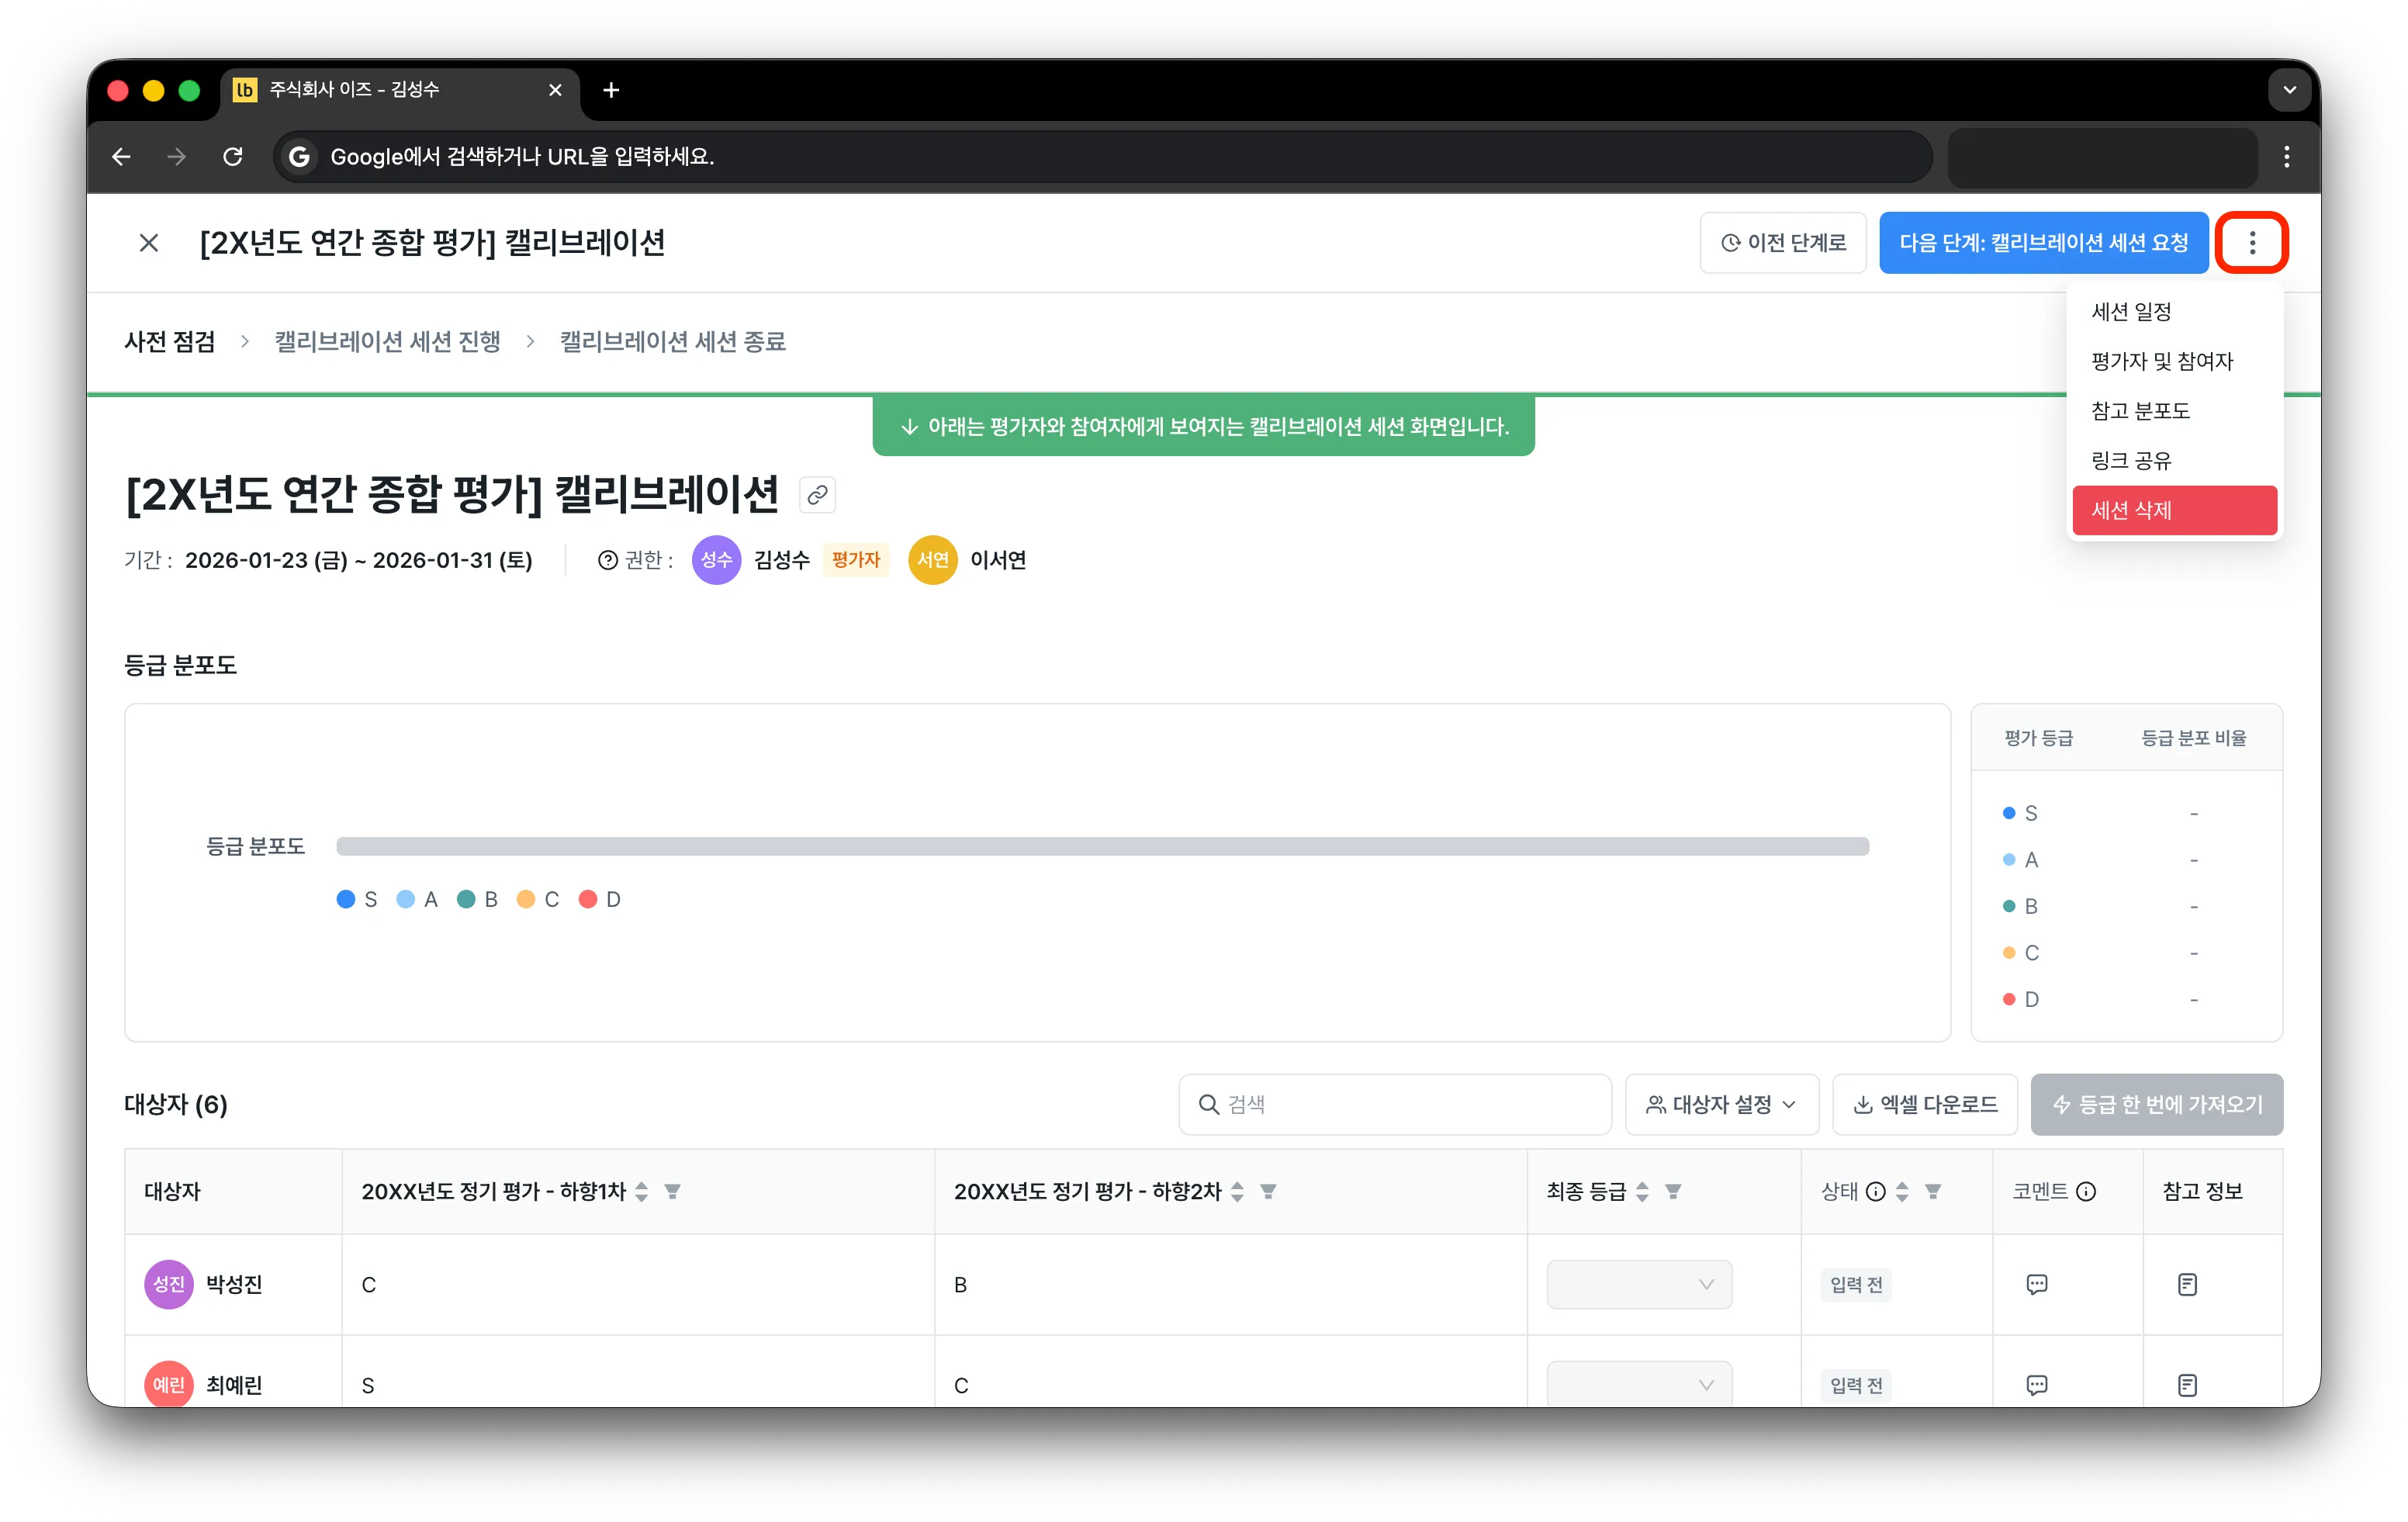Click the 캘리브레이션 세션 종료 step
Image resolution: width=2408 pixels, height=1522 pixels.
click(x=672, y=342)
